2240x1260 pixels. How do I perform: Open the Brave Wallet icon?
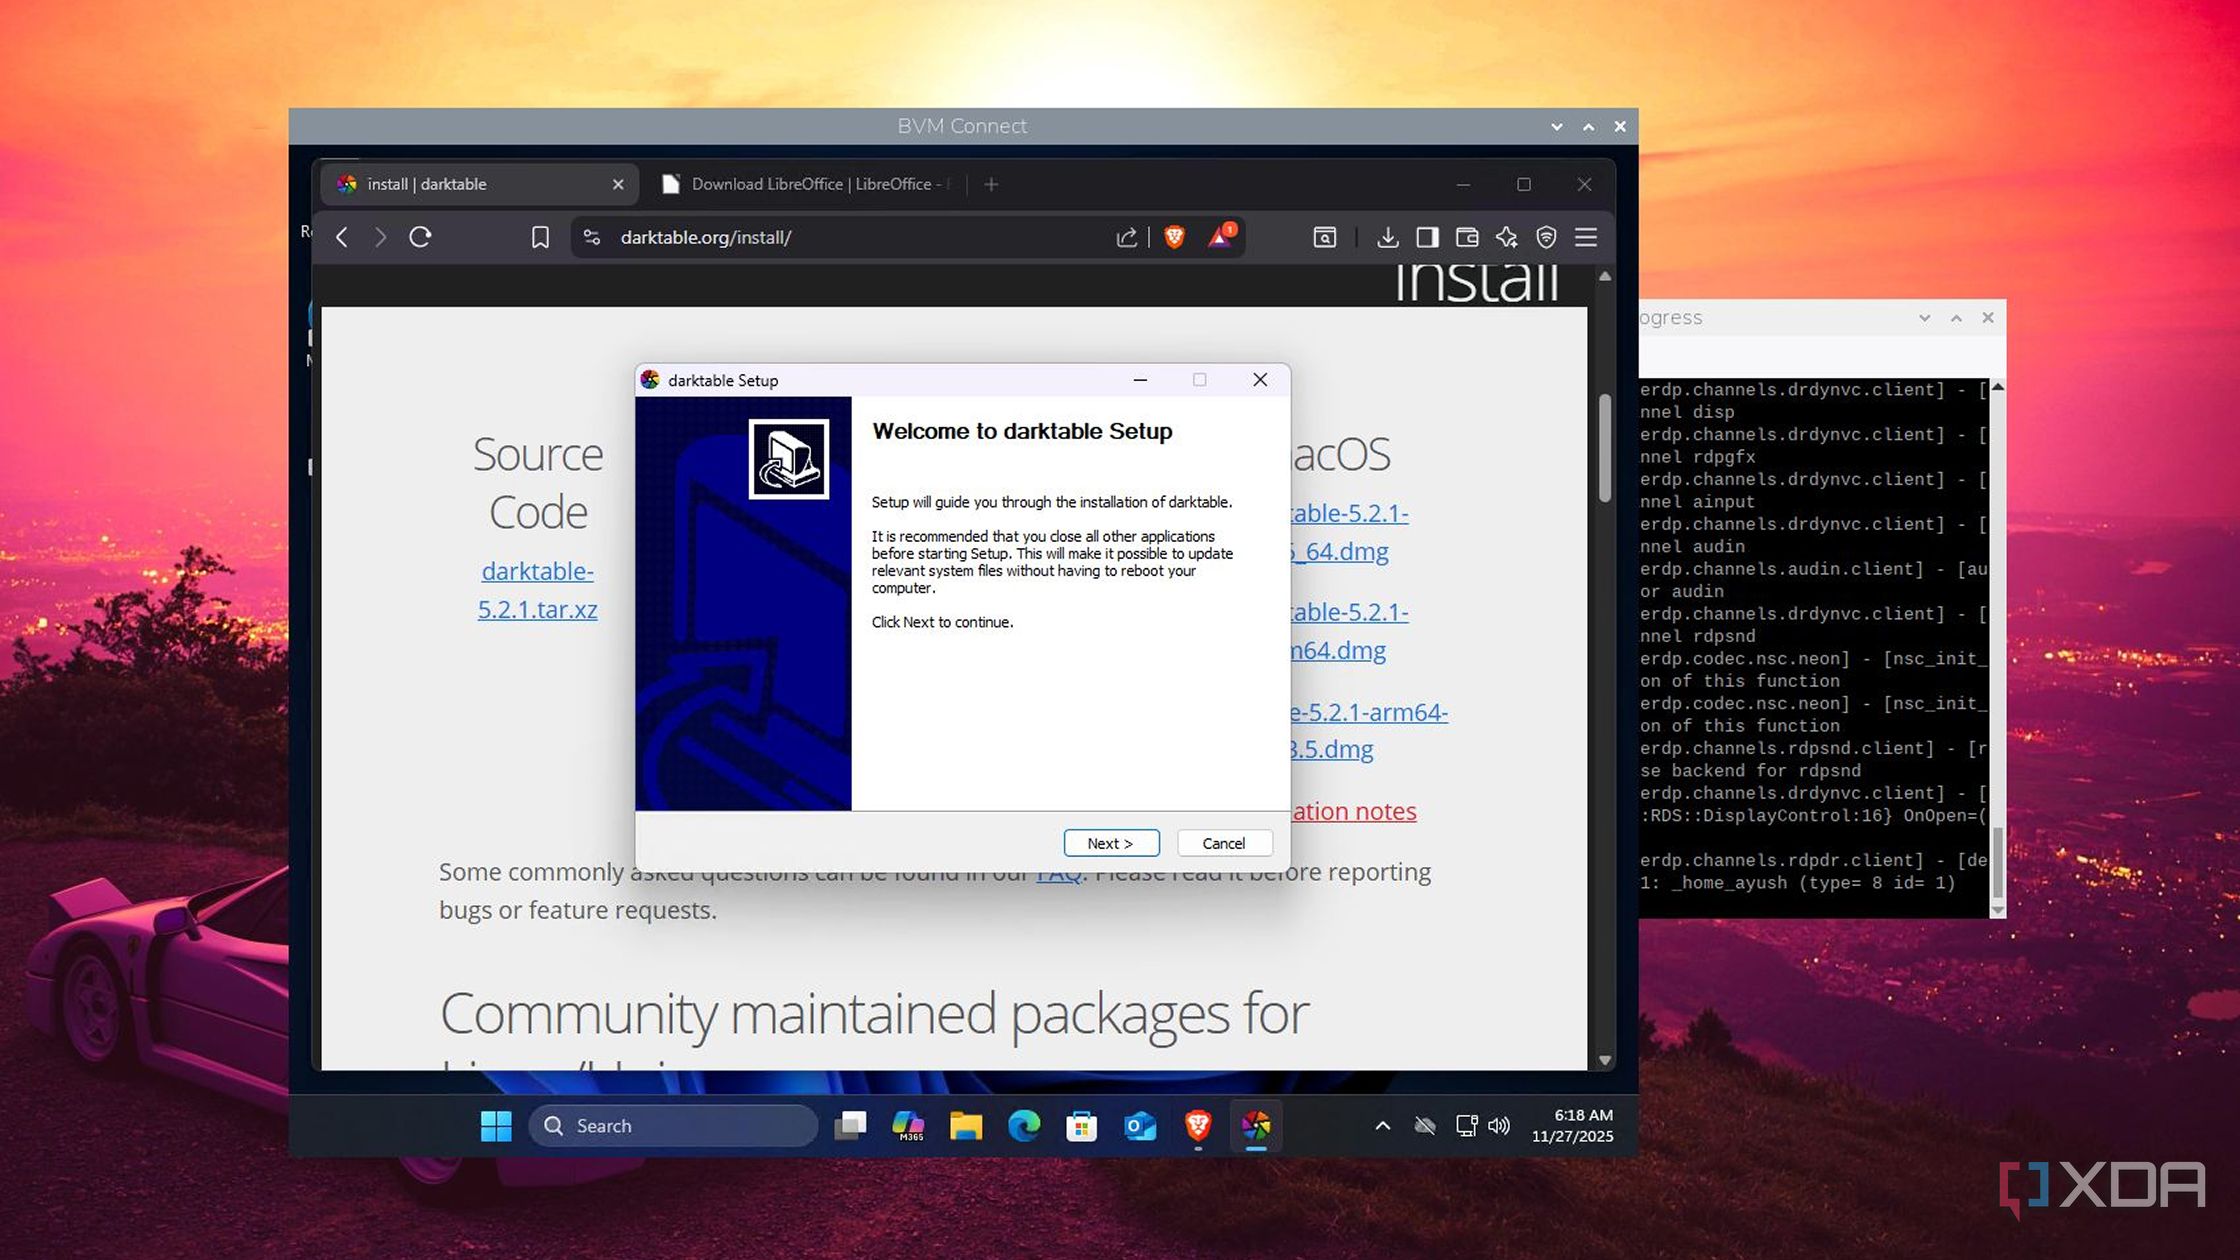pos(1467,237)
